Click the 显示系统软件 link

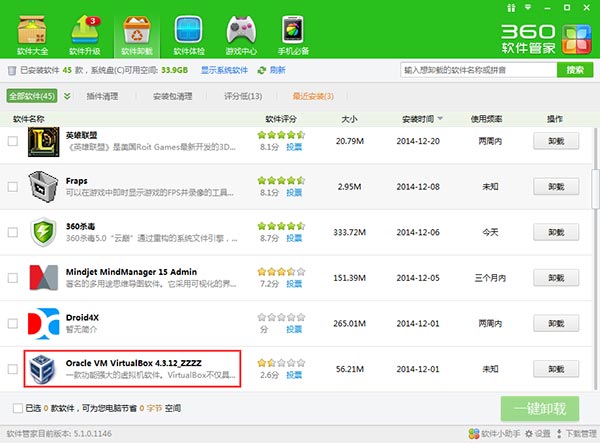point(224,71)
